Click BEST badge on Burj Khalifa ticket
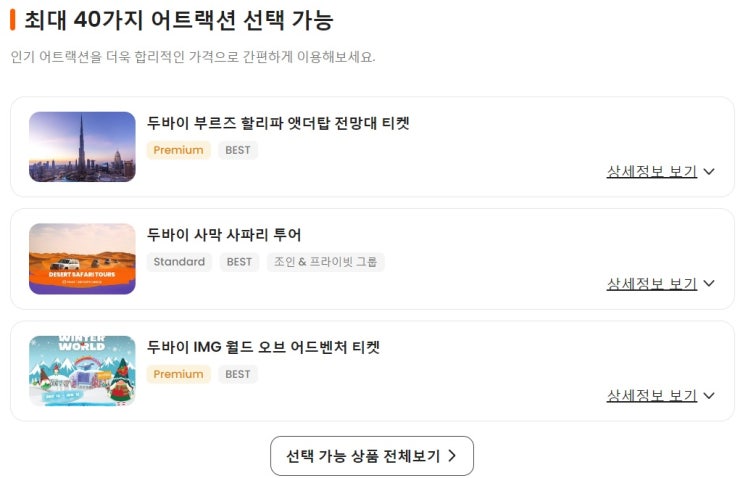 [238, 150]
